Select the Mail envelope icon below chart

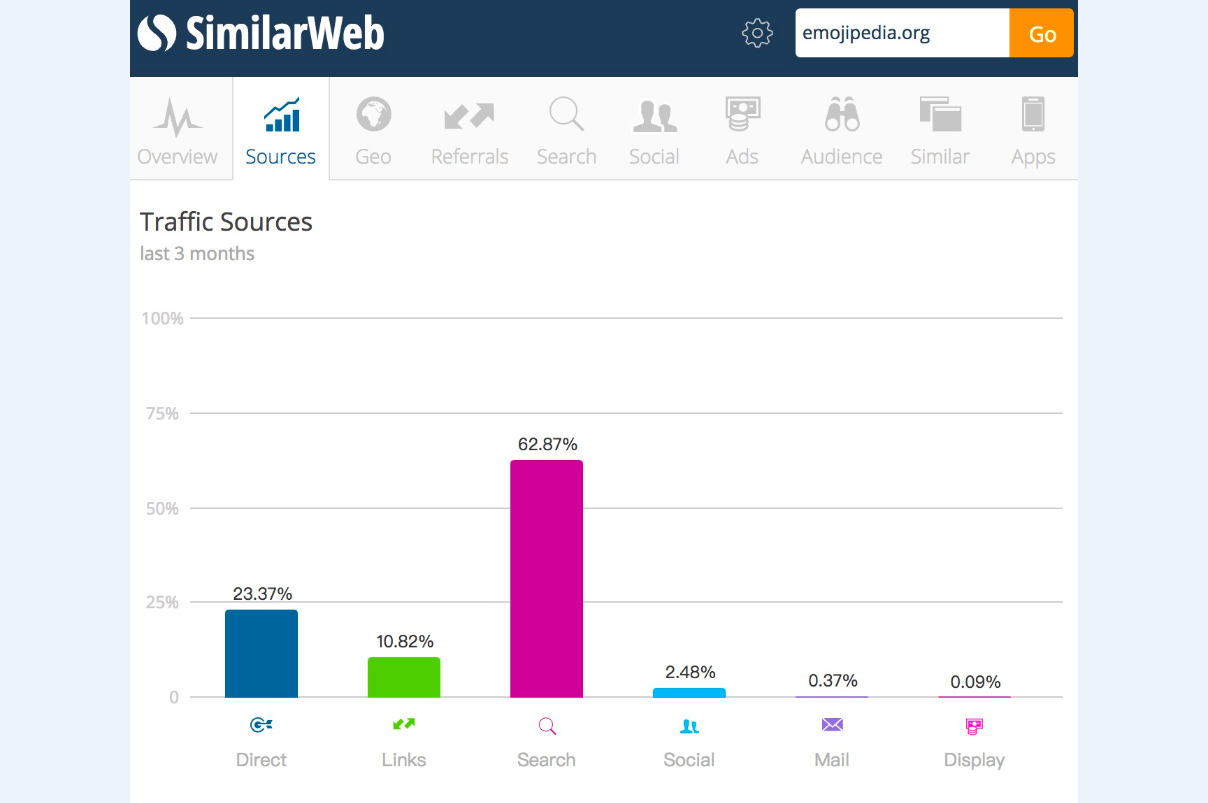pos(832,725)
